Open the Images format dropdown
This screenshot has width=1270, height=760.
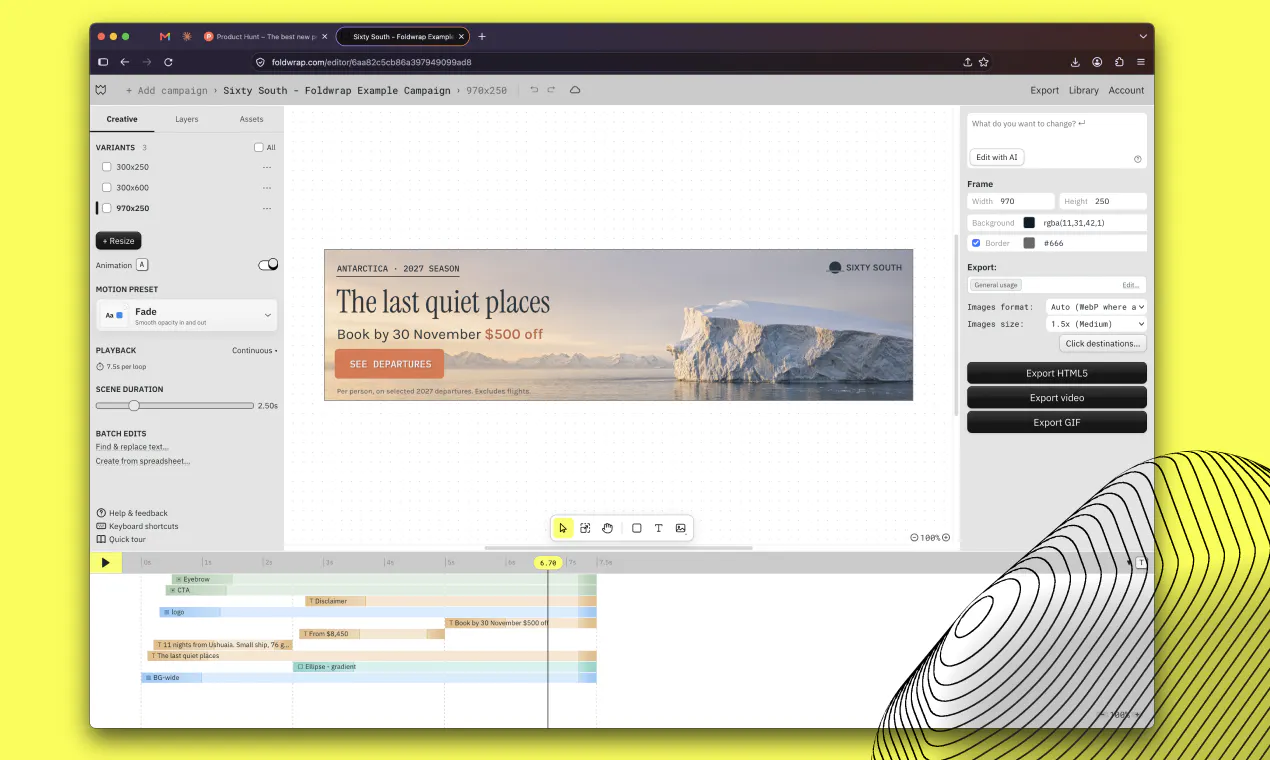click(x=1096, y=307)
